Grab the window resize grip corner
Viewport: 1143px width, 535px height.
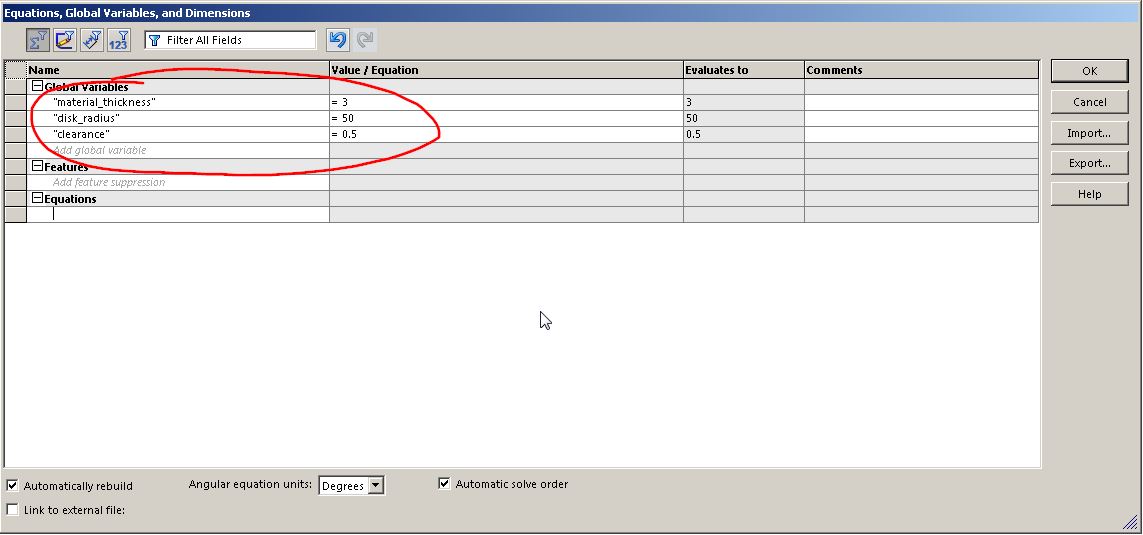point(1130,522)
